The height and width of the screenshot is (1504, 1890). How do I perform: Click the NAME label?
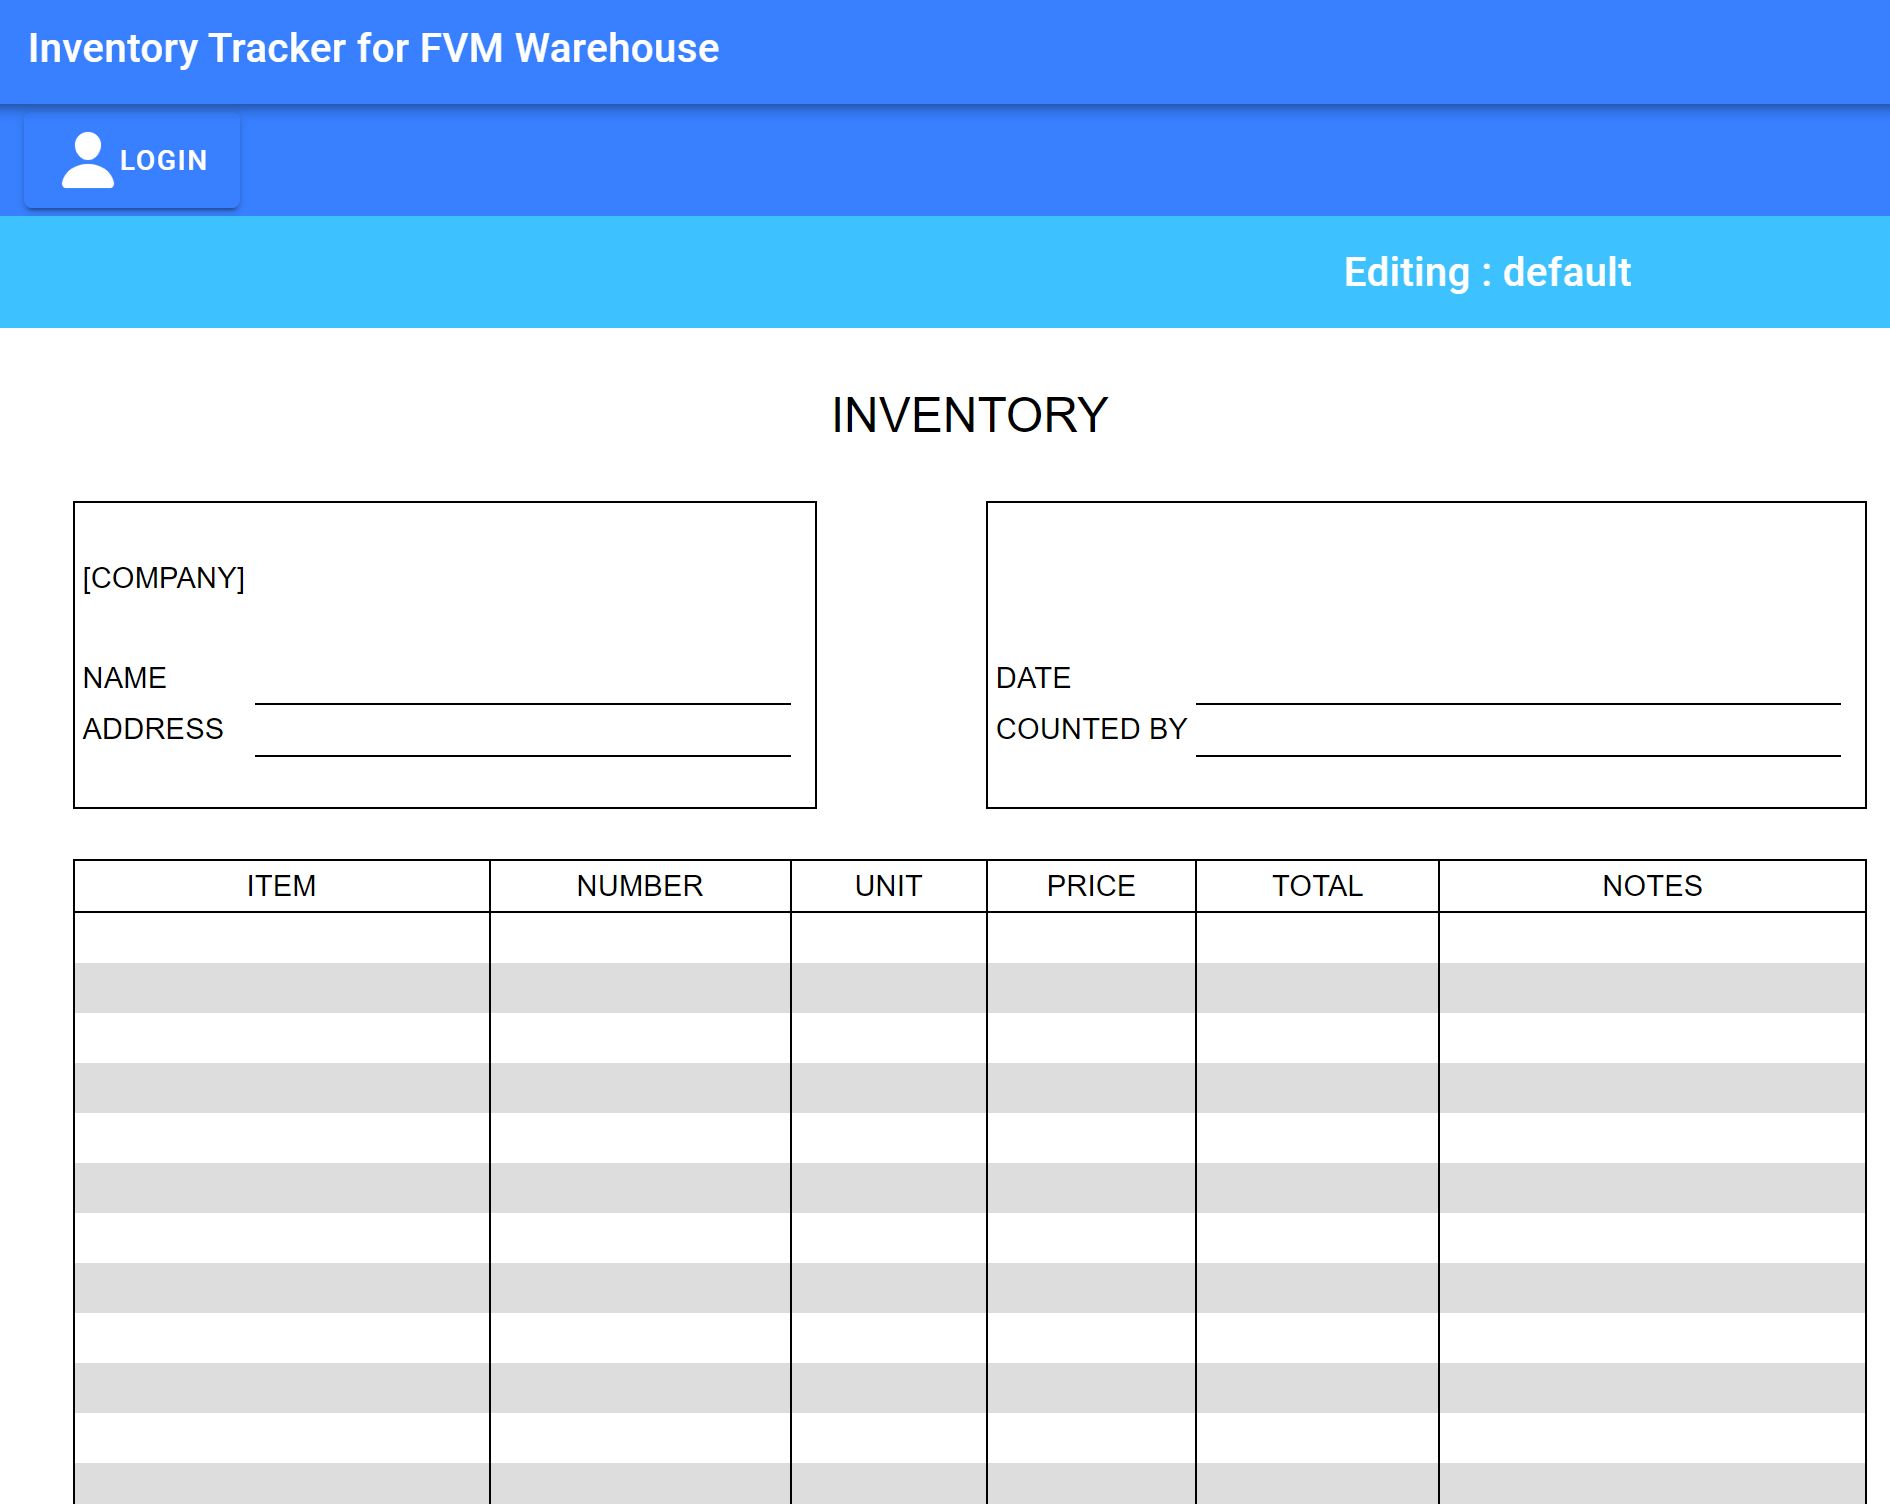(x=125, y=678)
